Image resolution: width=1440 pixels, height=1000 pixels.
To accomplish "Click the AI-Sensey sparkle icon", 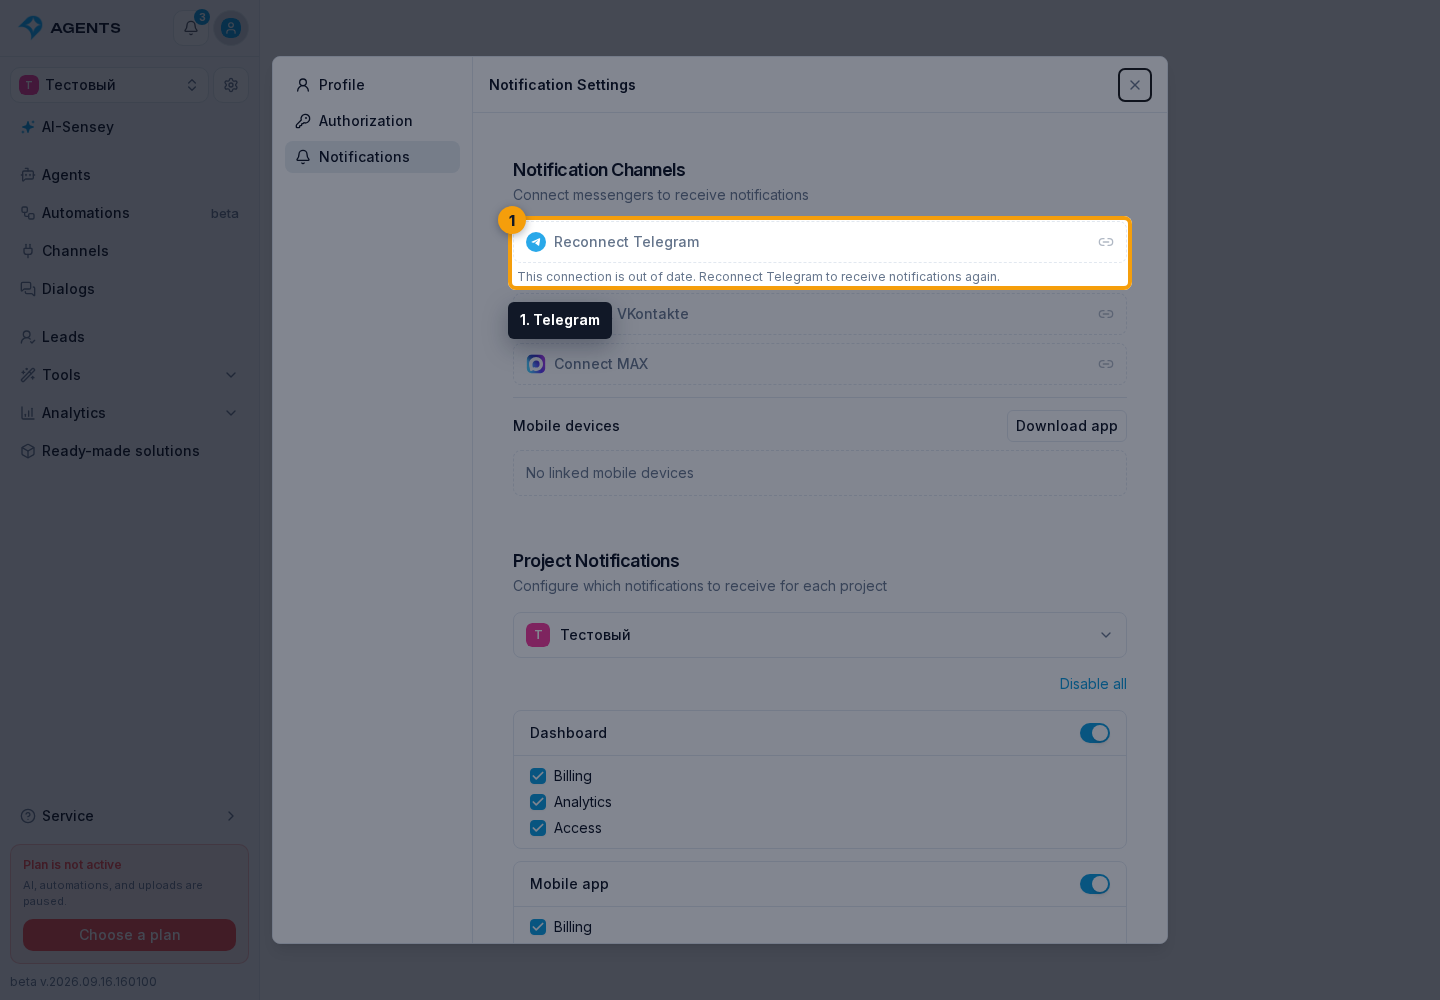I will 28,127.
